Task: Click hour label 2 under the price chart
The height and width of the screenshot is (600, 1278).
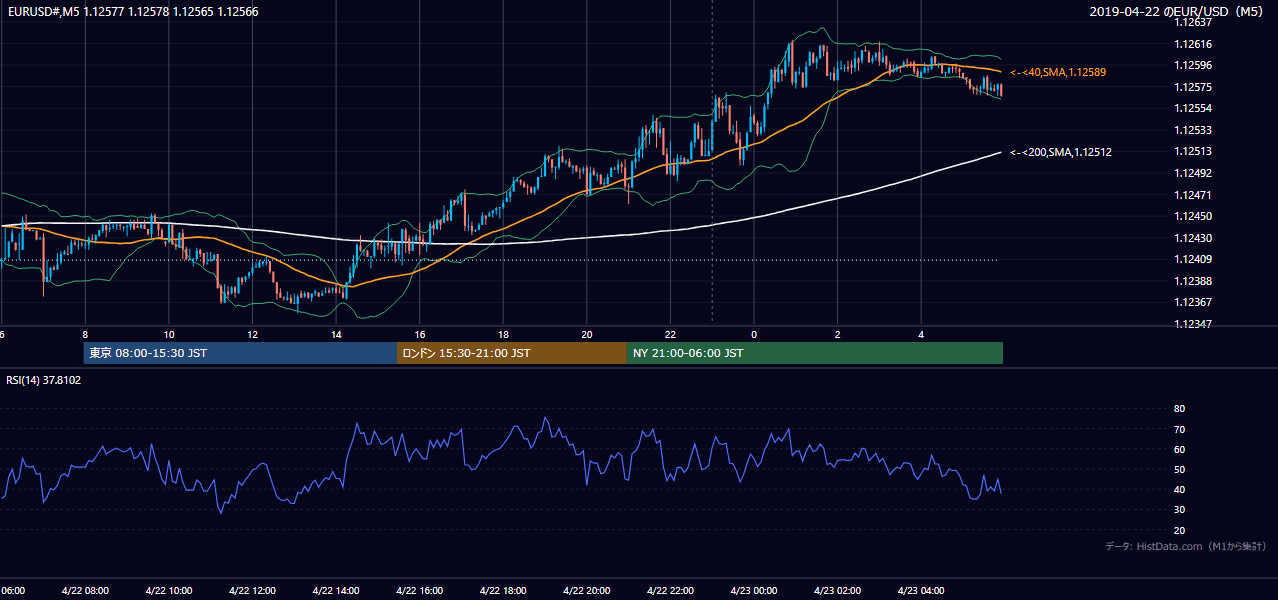Action: [x=838, y=334]
